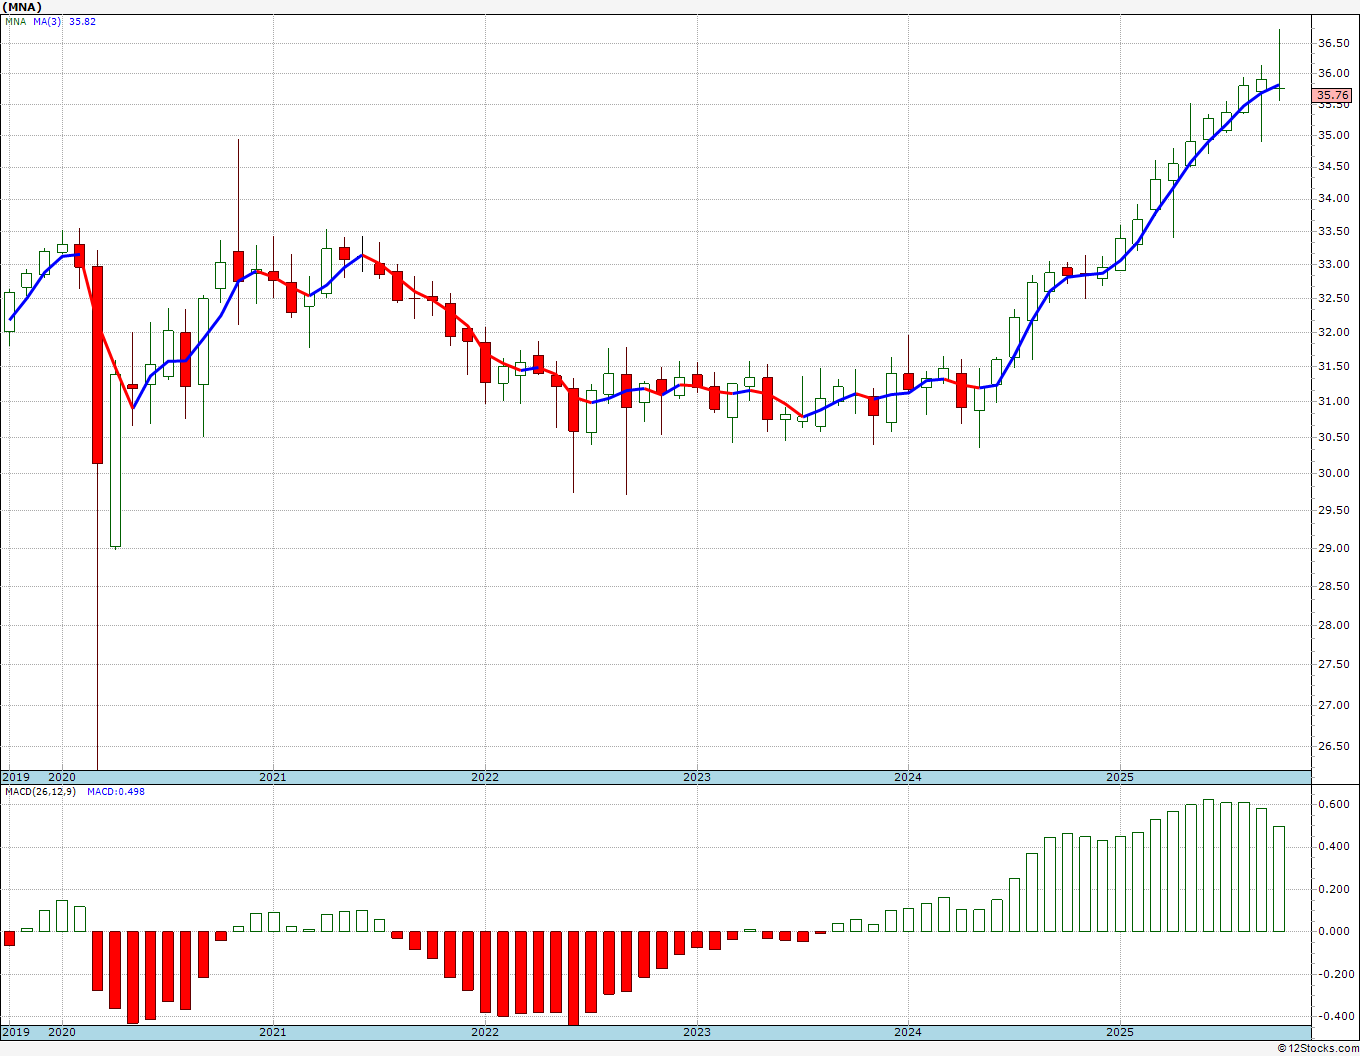This screenshot has width=1360, height=1056.
Task: Click the (MNA) ticker title
Action: (x=22, y=7)
